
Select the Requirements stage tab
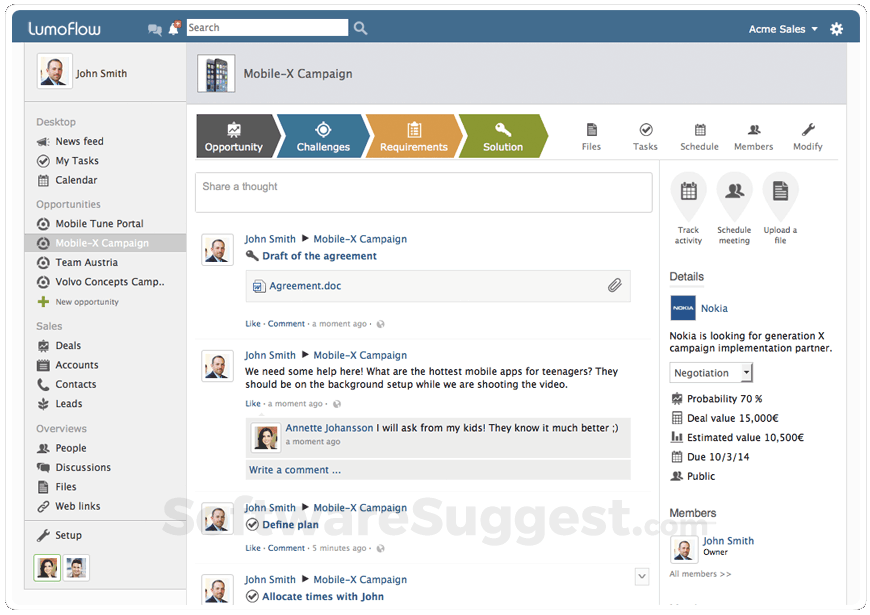tap(414, 137)
